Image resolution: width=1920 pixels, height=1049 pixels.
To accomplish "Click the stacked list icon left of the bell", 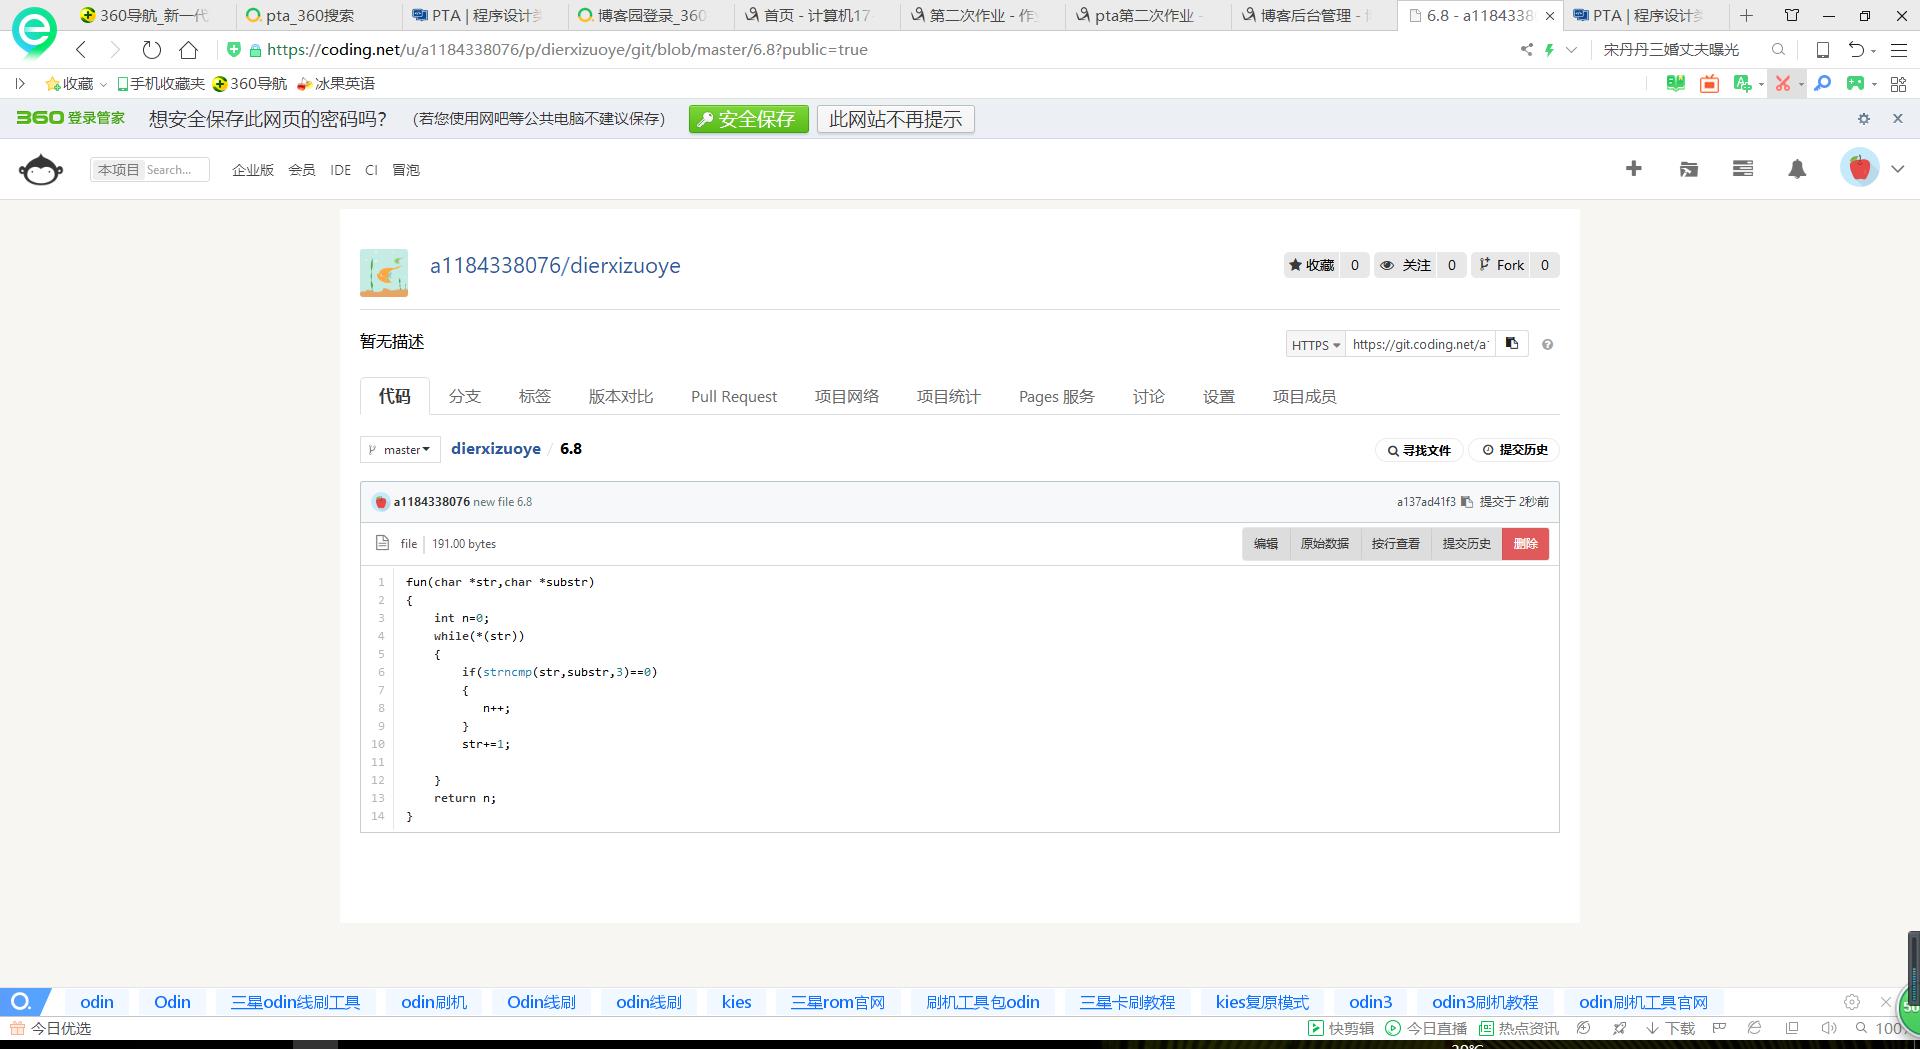I will click(1743, 169).
